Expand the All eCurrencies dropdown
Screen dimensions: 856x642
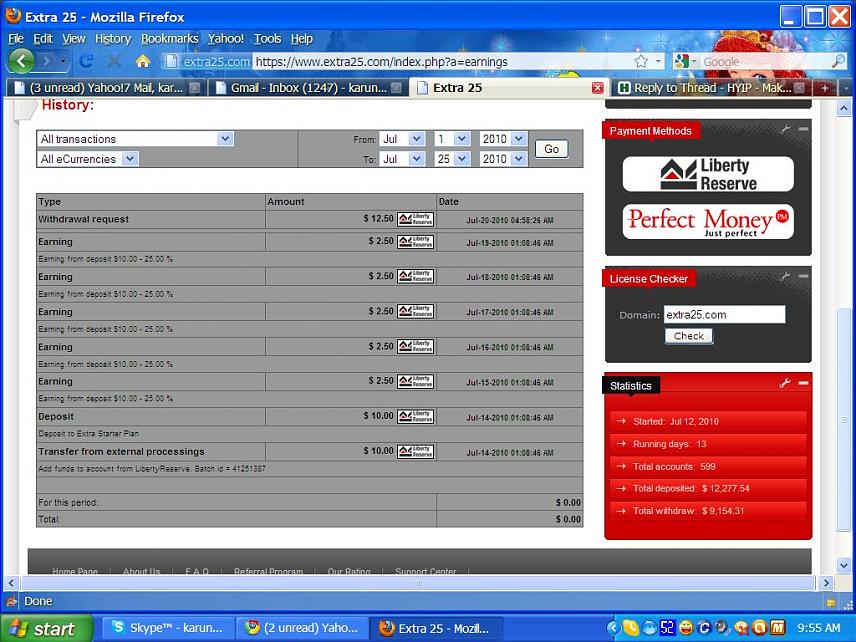[x=88, y=159]
